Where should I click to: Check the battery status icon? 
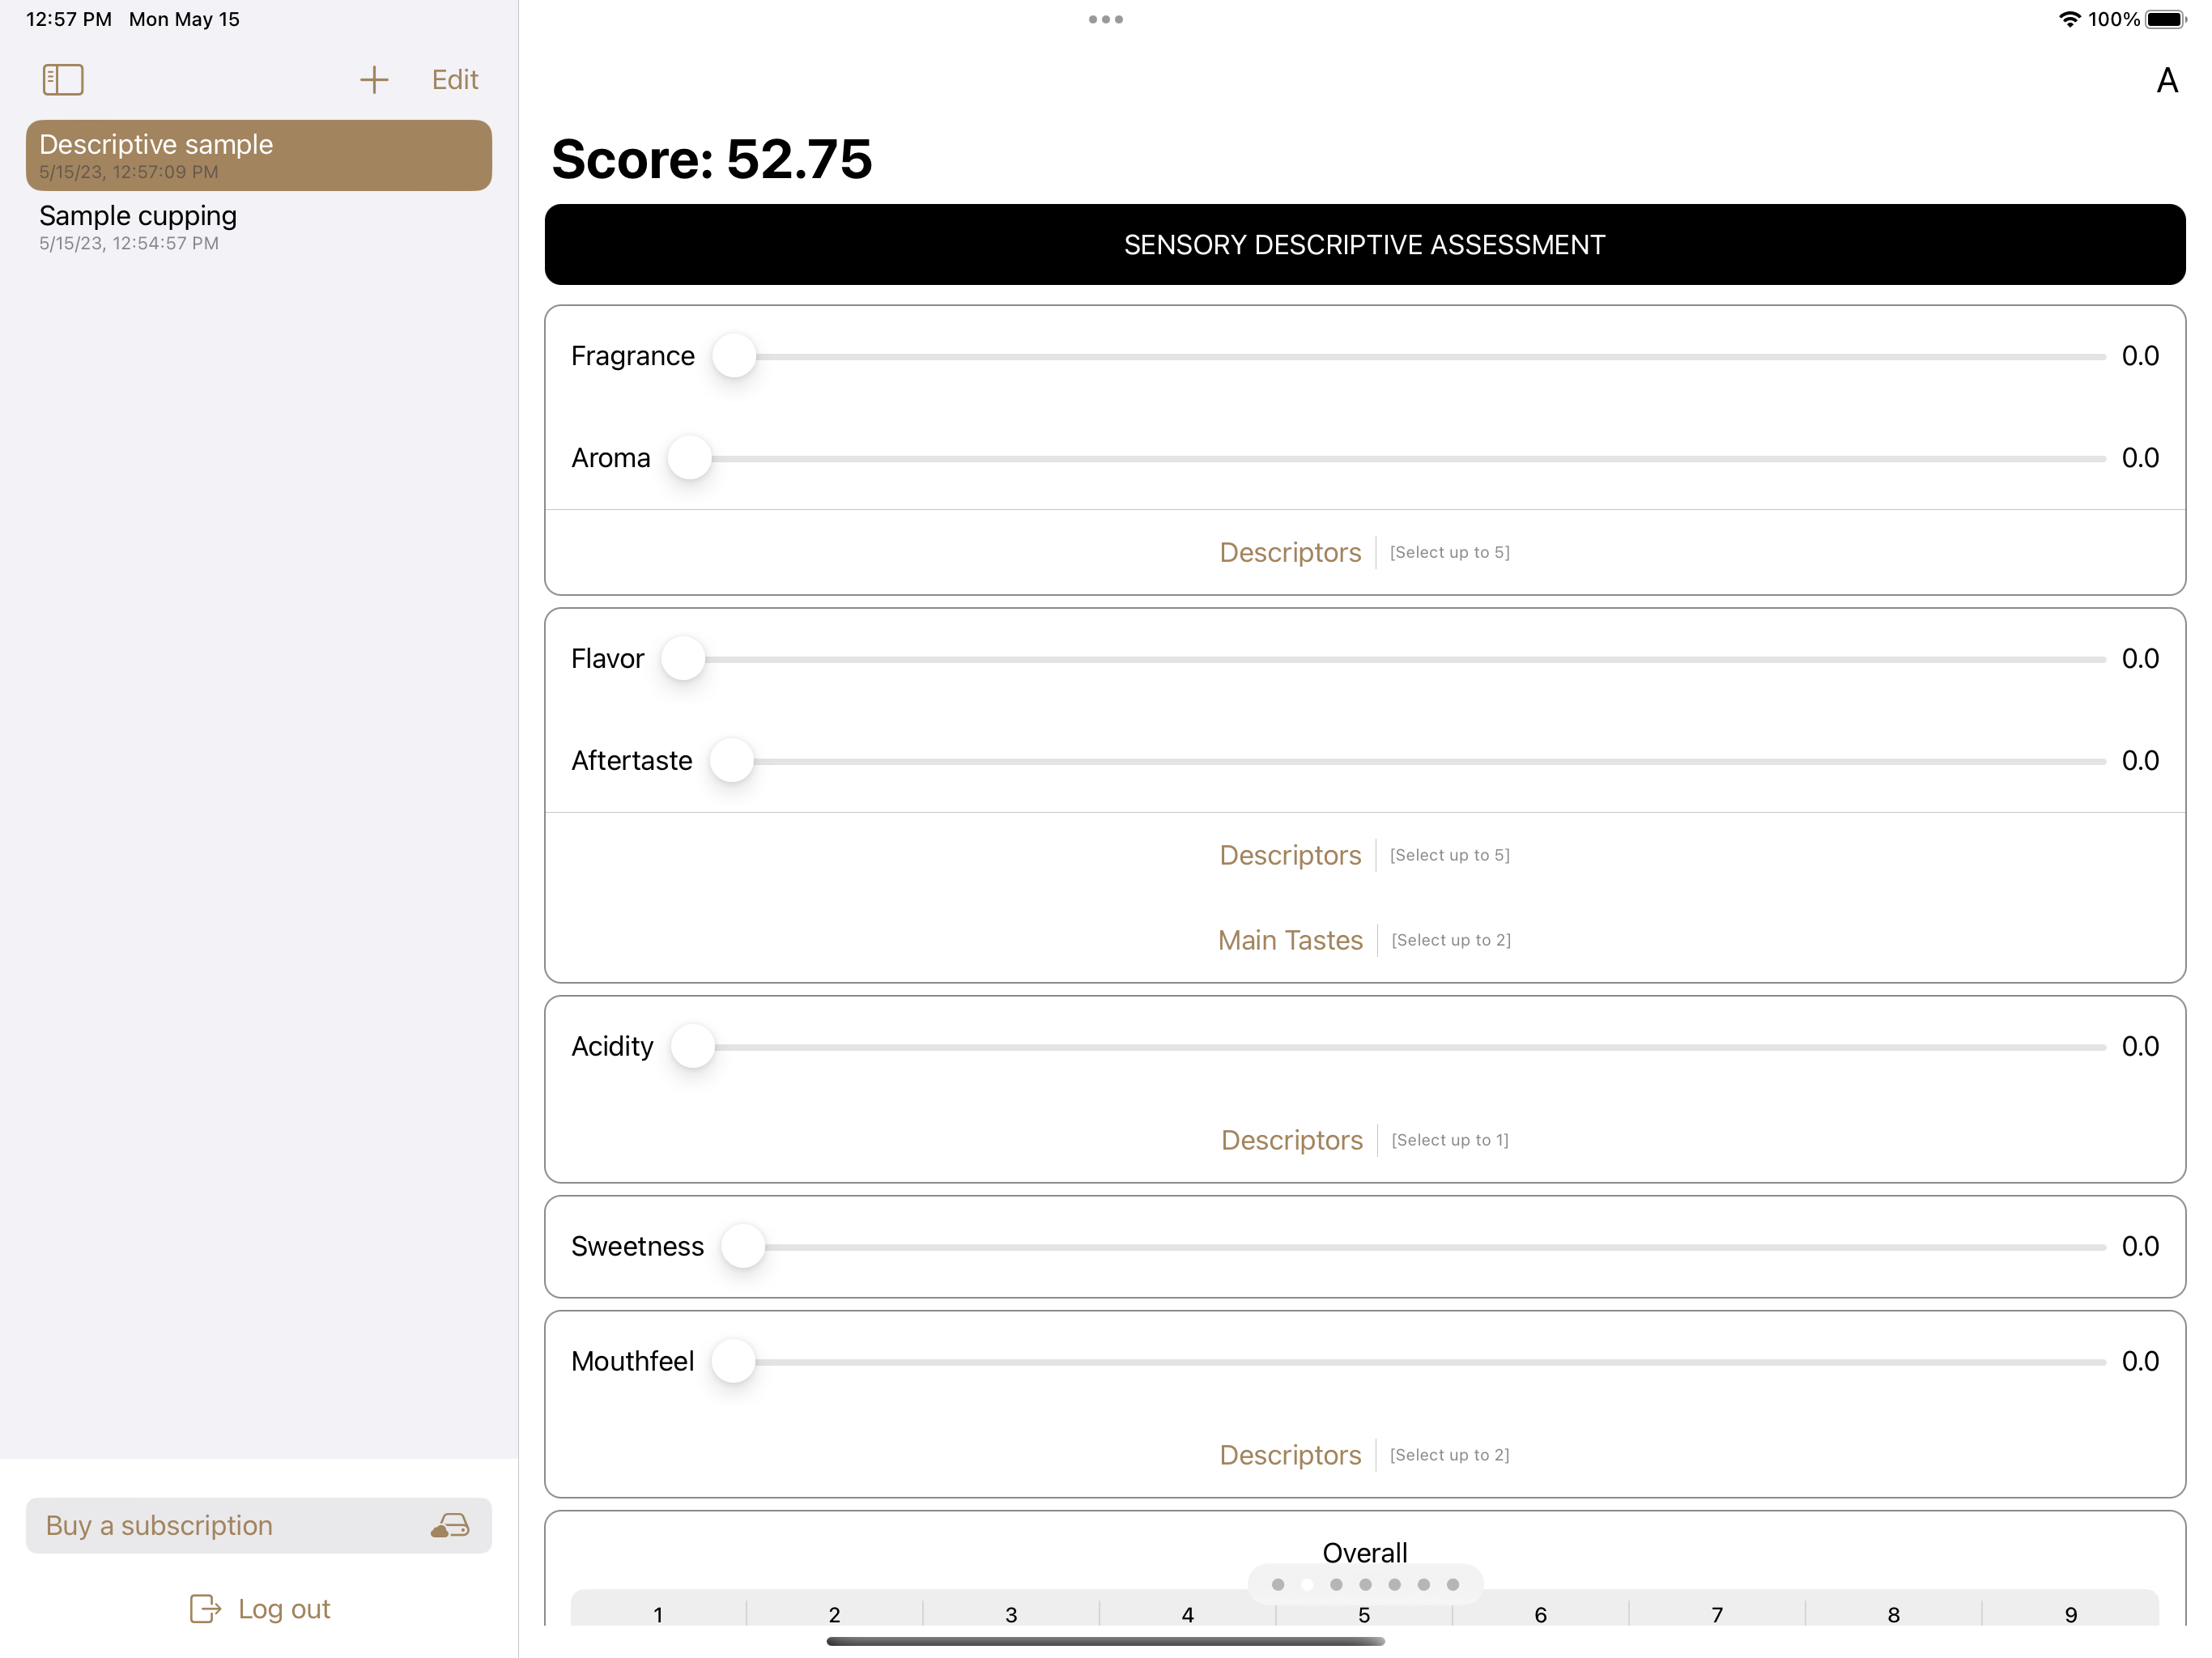pos(2166,19)
